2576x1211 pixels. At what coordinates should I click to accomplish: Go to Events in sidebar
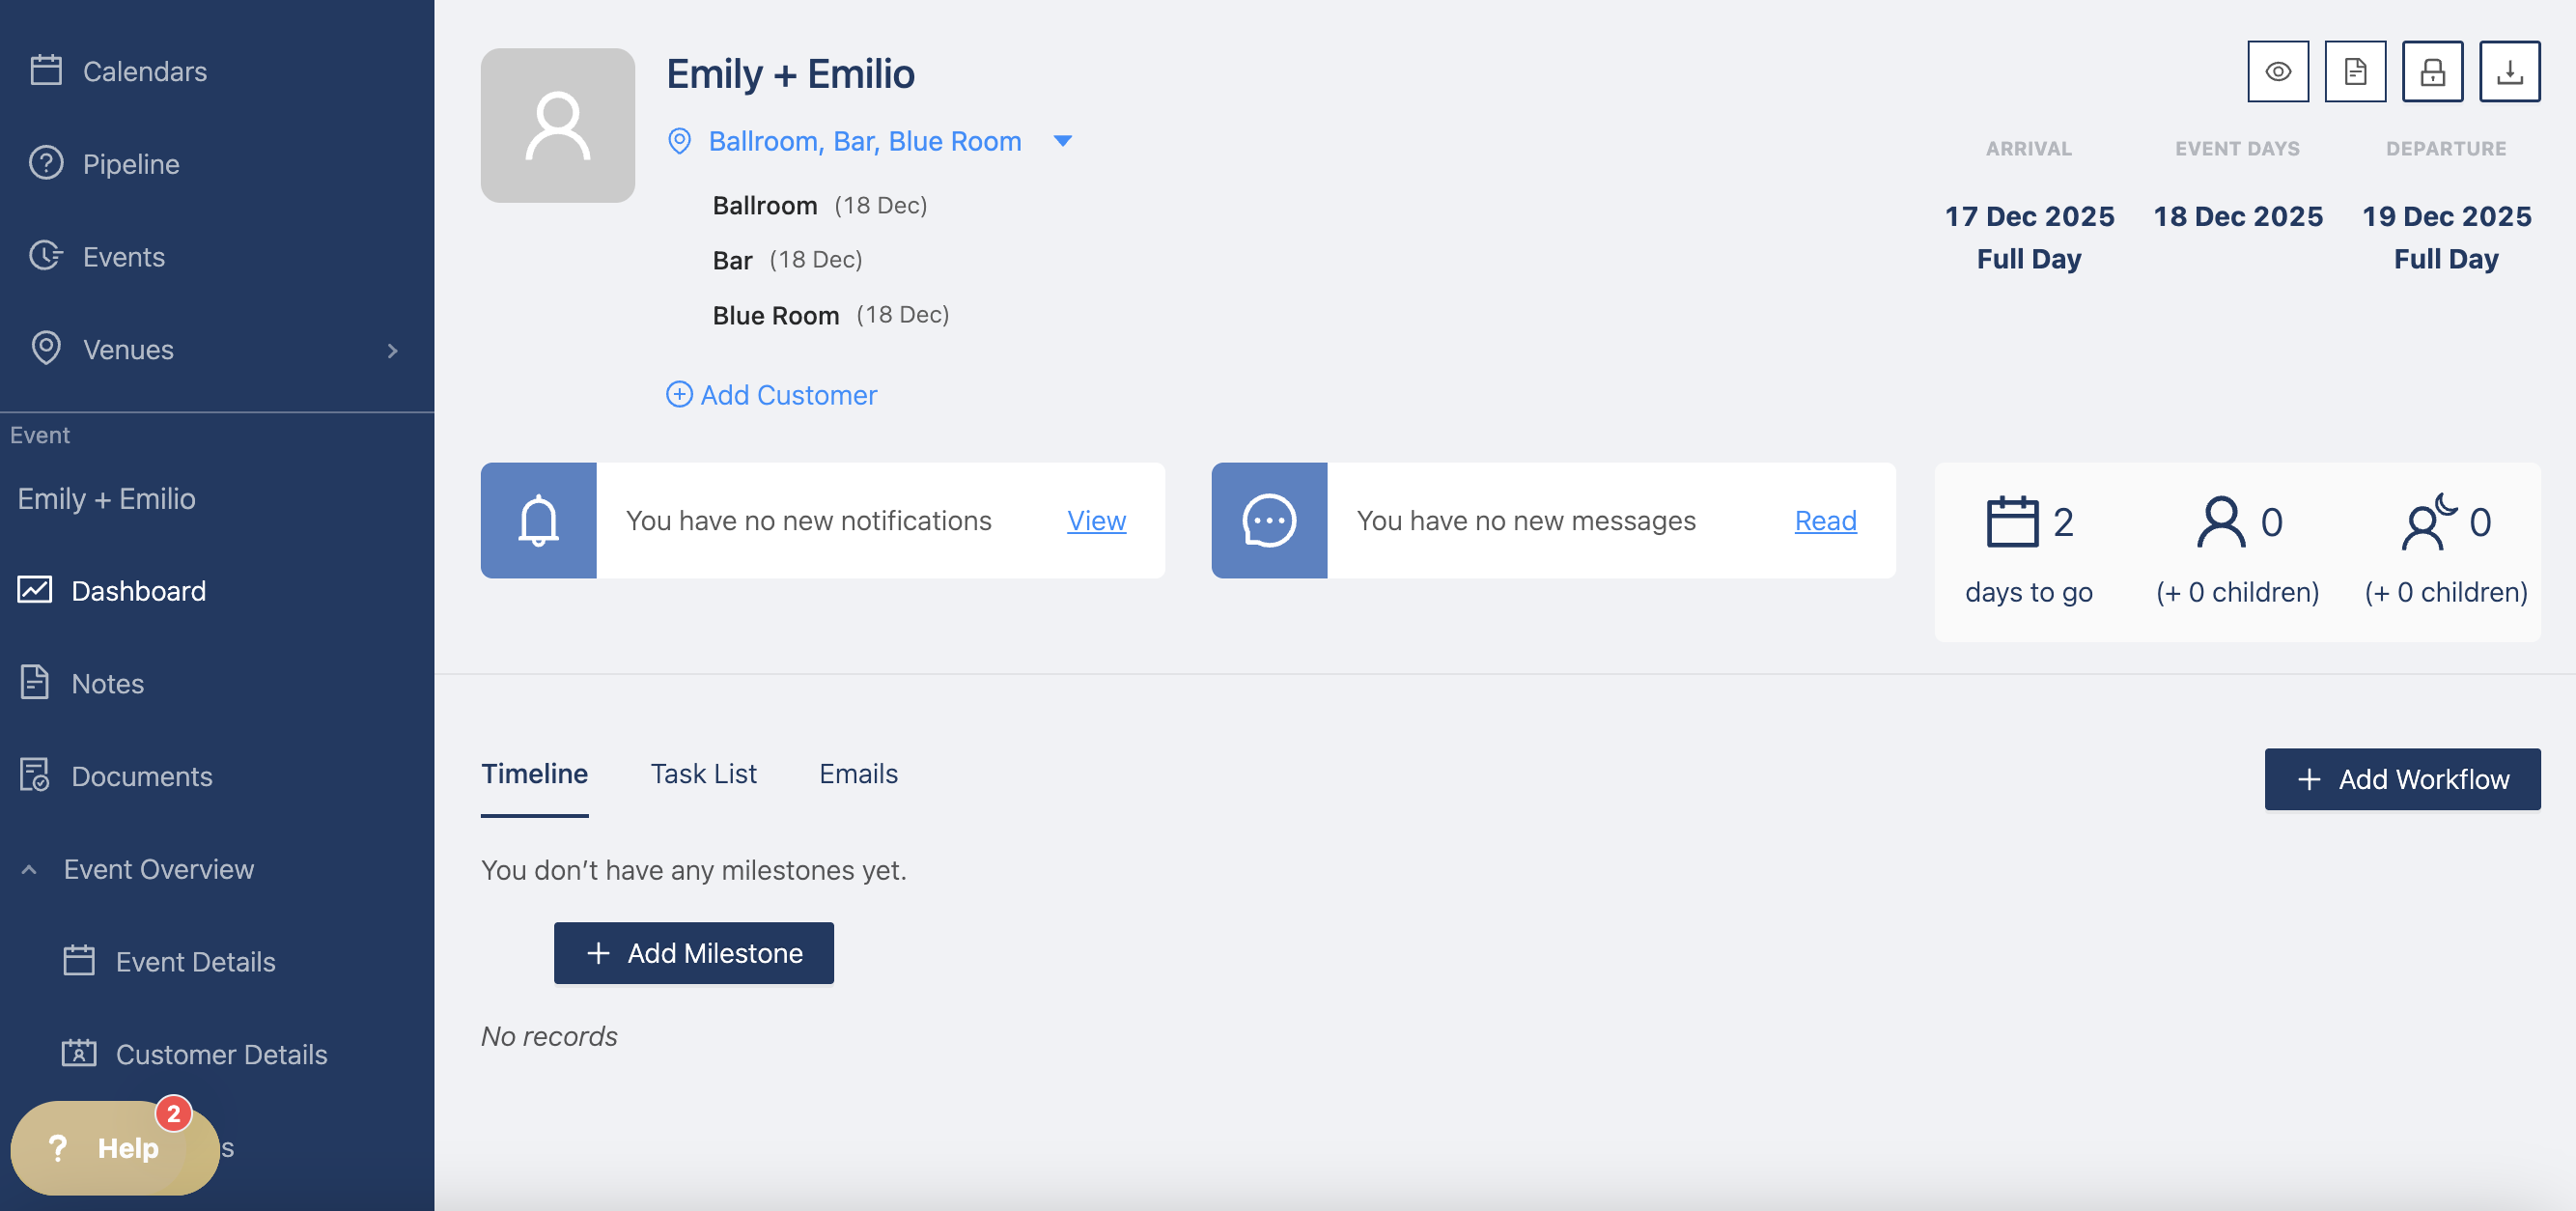tap(123, 257)
